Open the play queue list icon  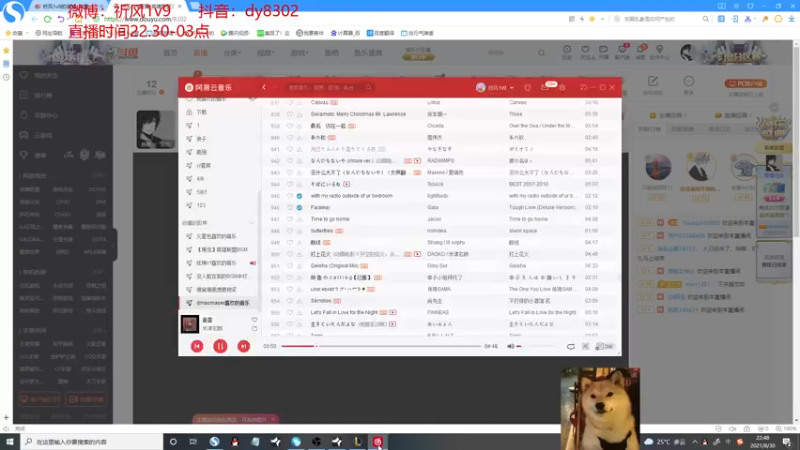point(605,346)
